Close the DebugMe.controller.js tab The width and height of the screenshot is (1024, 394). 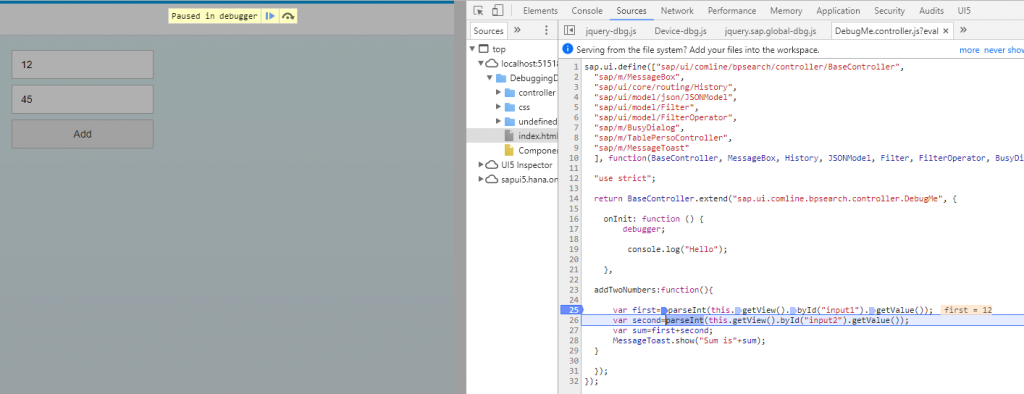[946, 31]
